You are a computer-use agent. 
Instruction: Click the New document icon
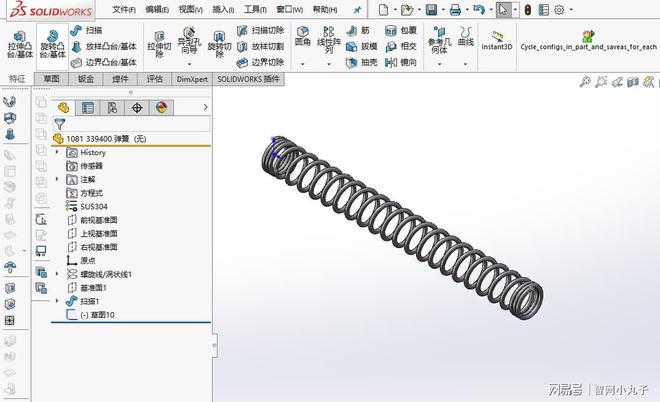pos(383,9)
